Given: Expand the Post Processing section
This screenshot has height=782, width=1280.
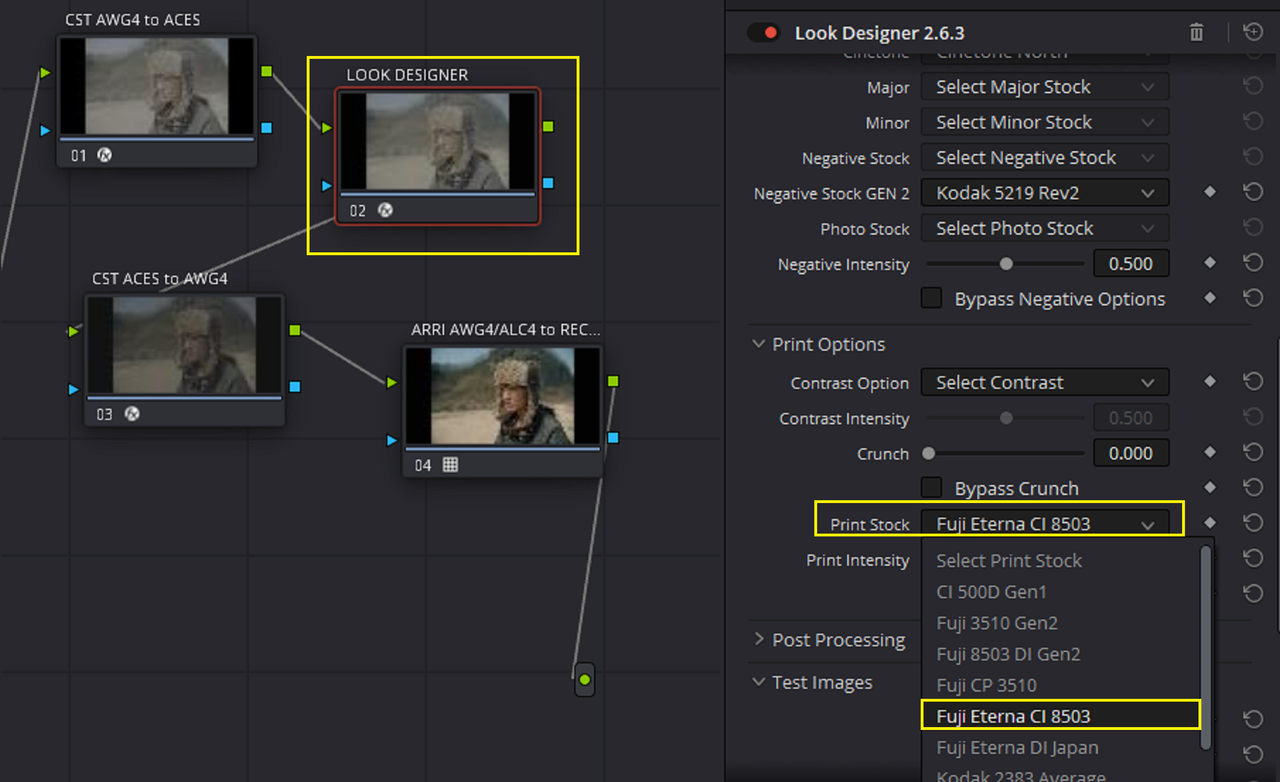Looking at the screenshot, I should coord(759,640).
